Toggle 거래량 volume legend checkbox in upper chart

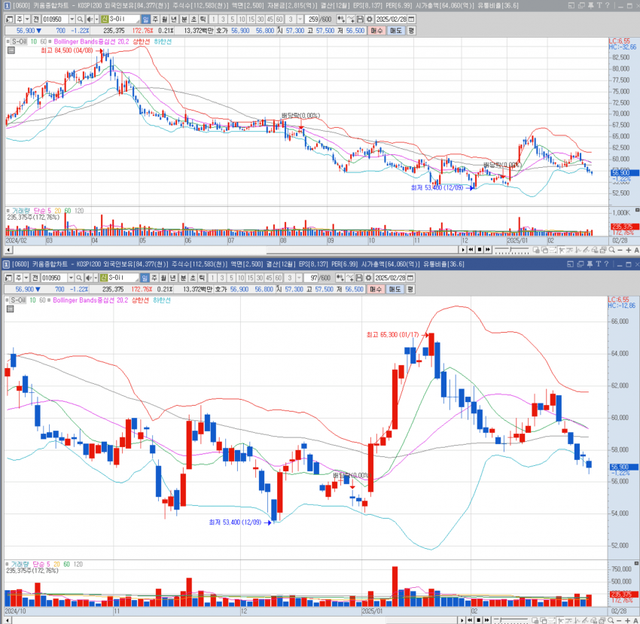(7, 210)
